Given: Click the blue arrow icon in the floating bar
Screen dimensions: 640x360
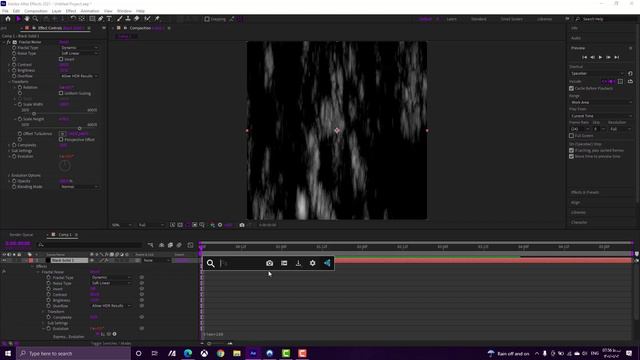Looking at the screenshot, I should click(327, 263).
